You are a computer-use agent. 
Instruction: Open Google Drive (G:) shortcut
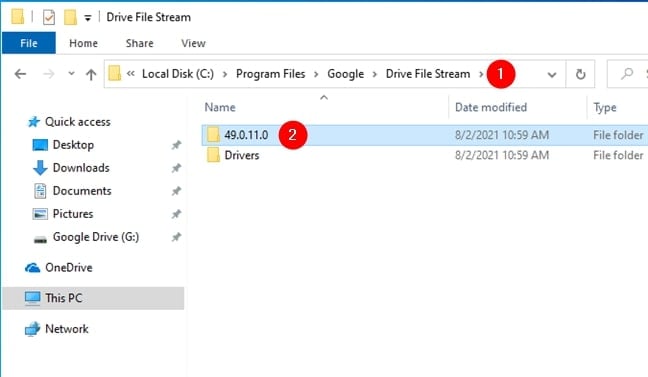point(96,237)
